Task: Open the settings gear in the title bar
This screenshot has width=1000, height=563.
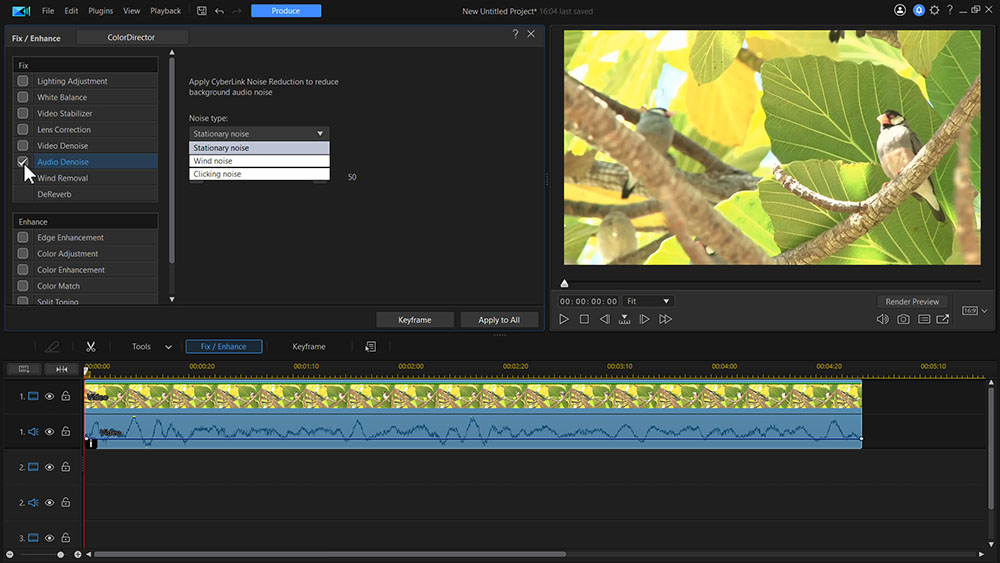Action: click(x=934, y=11)
